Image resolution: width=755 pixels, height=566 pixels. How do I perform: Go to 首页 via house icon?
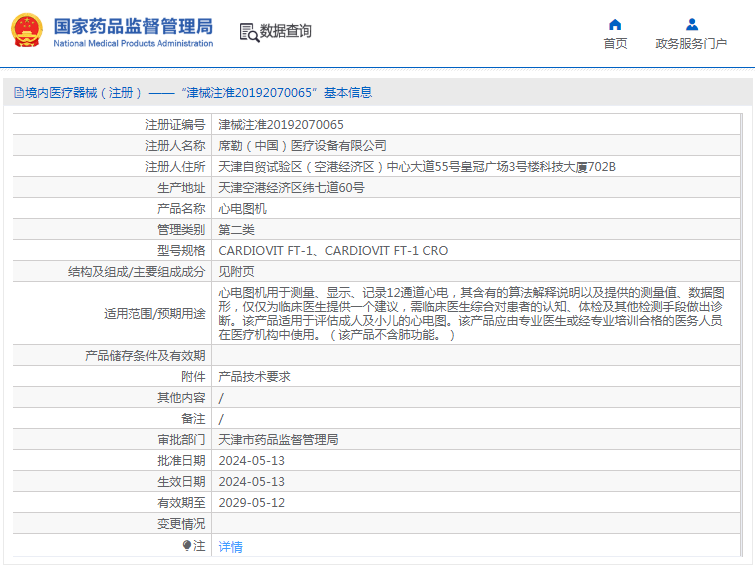615,25
